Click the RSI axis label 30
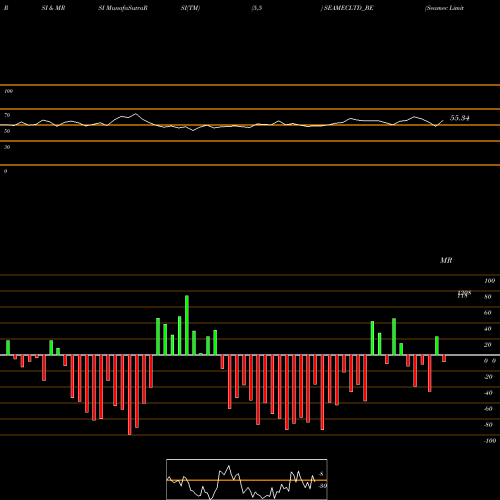Screen dimensions: 500x500 tap(7, 147)
